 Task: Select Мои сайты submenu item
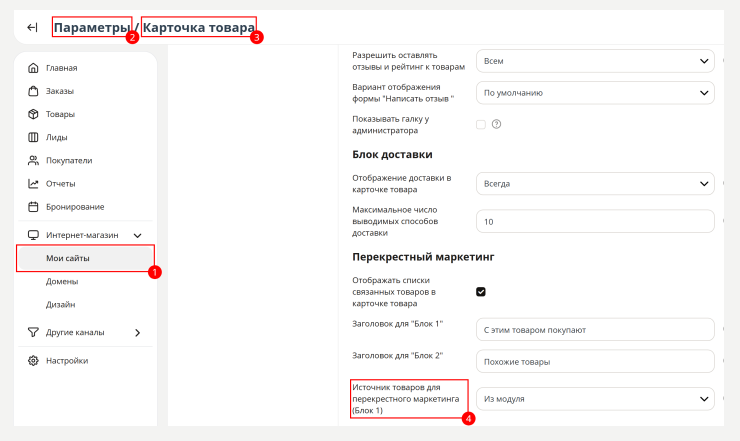point(85,258)
